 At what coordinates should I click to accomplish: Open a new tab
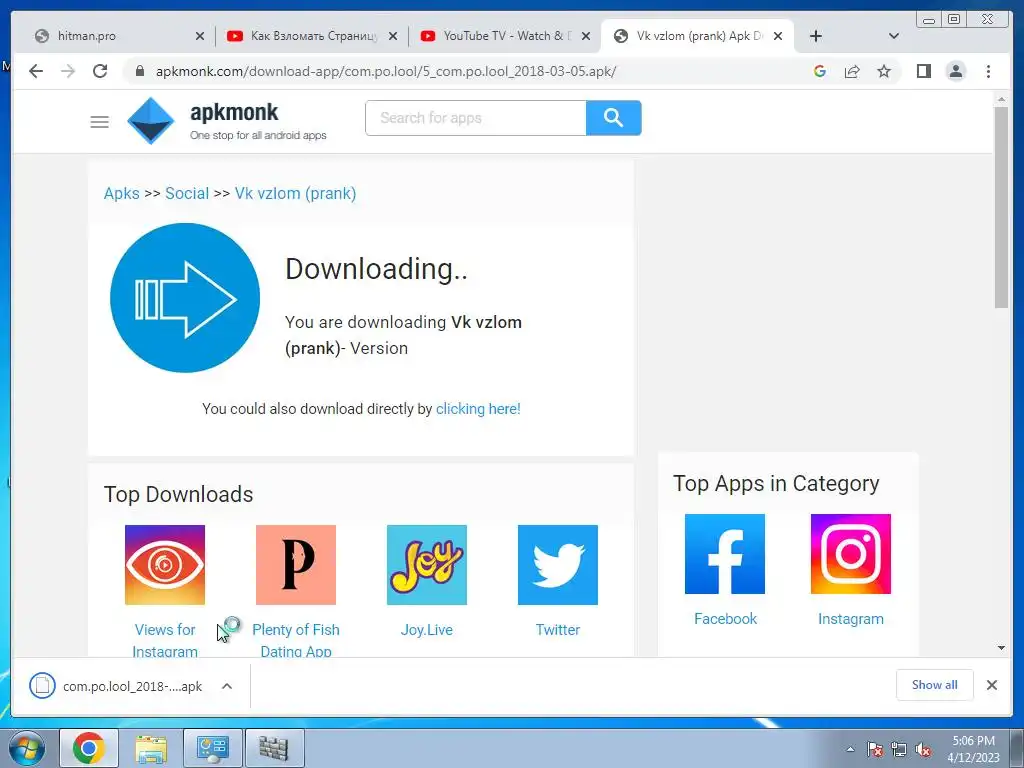(816, 36)
